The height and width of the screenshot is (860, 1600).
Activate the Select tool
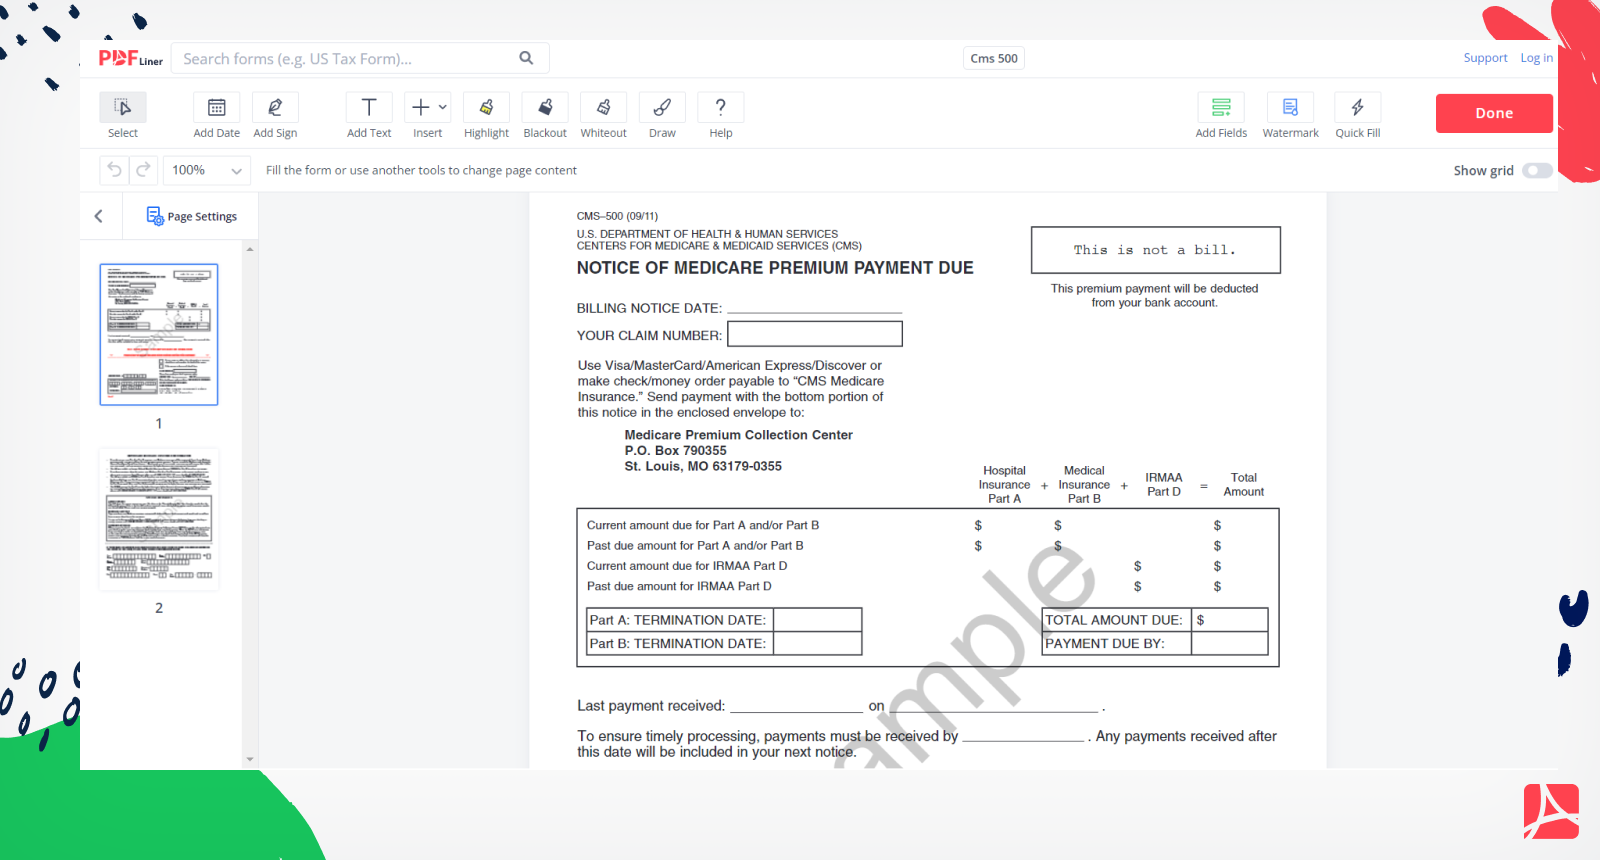[123, 116]
